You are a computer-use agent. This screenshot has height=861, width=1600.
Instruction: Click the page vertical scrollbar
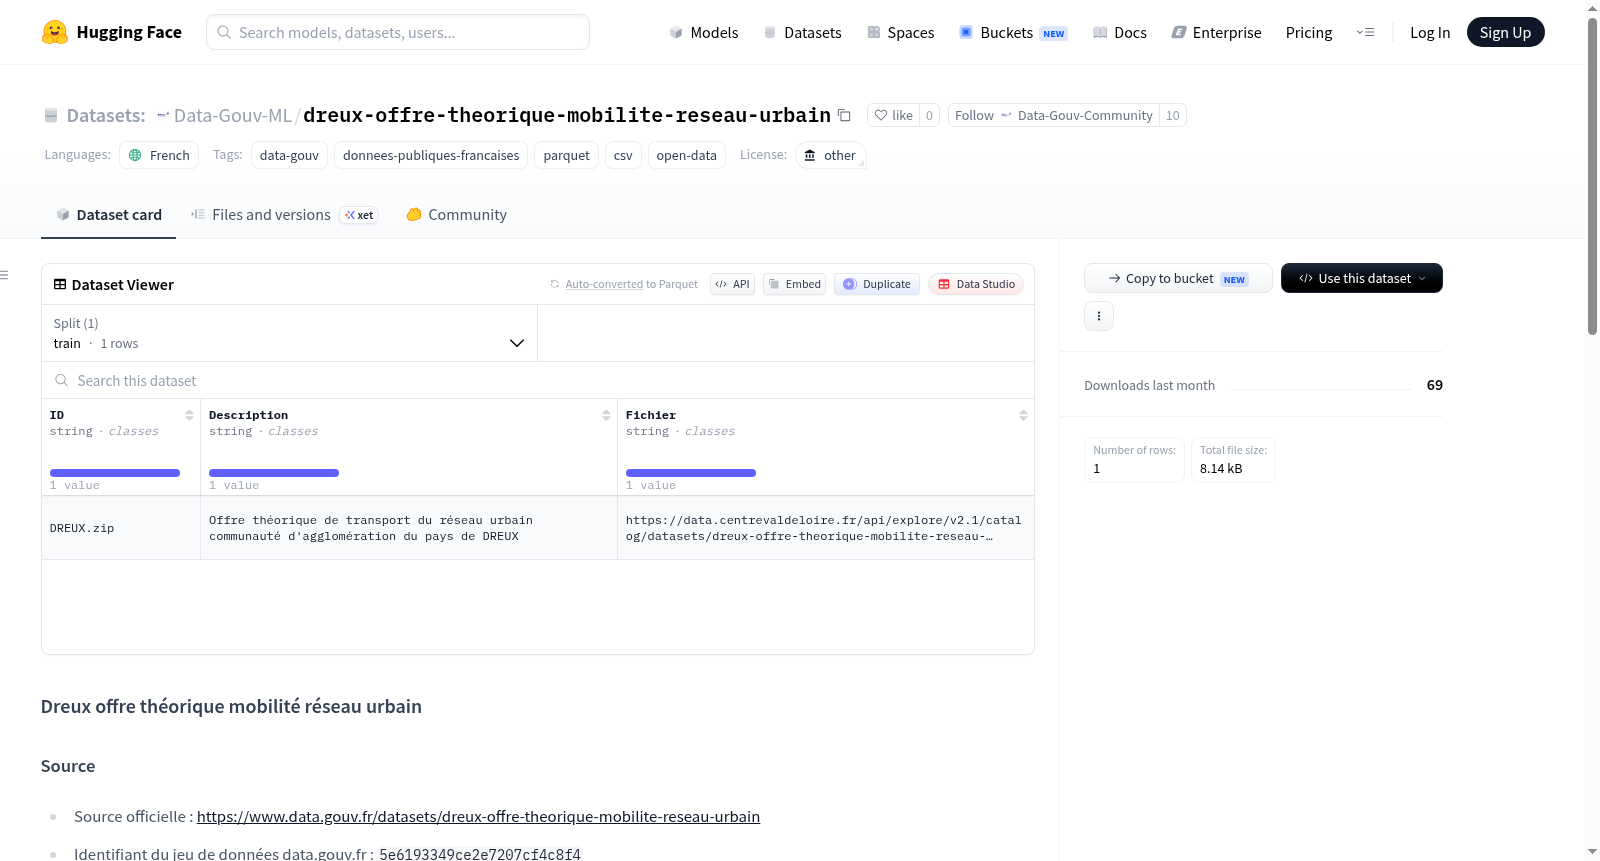click(1592, 175)
